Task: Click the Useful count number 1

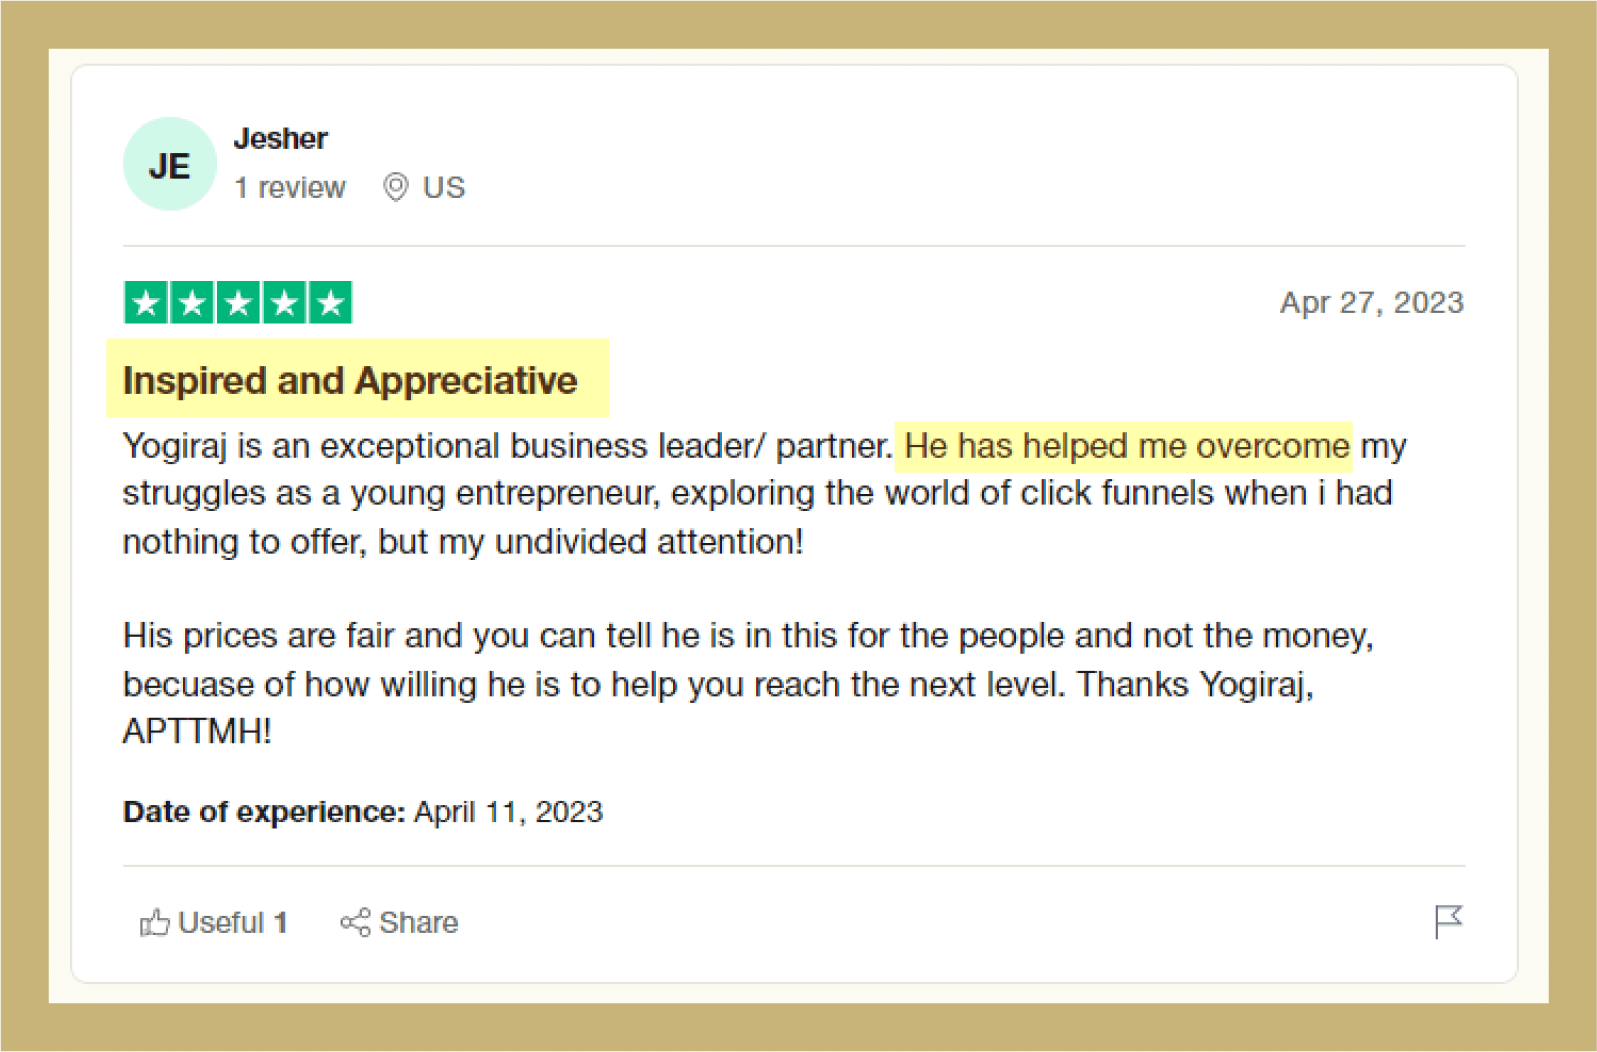Action: click(281, 922)
